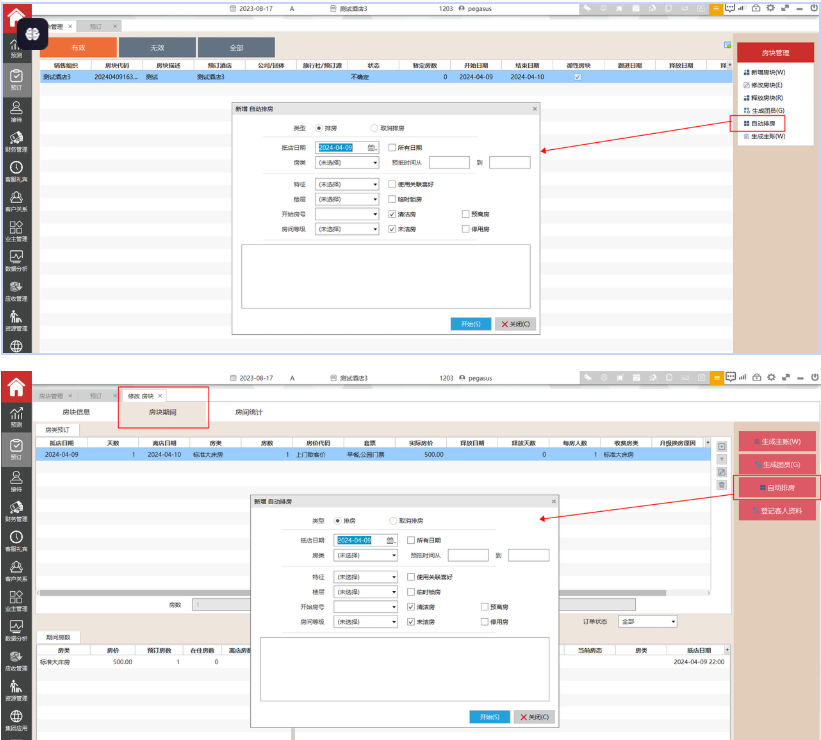The height and width of the screenshot is (740, 821).
Task: Click the 预抵时间从 field in upper dialog
Action: (x=449, y=162)
